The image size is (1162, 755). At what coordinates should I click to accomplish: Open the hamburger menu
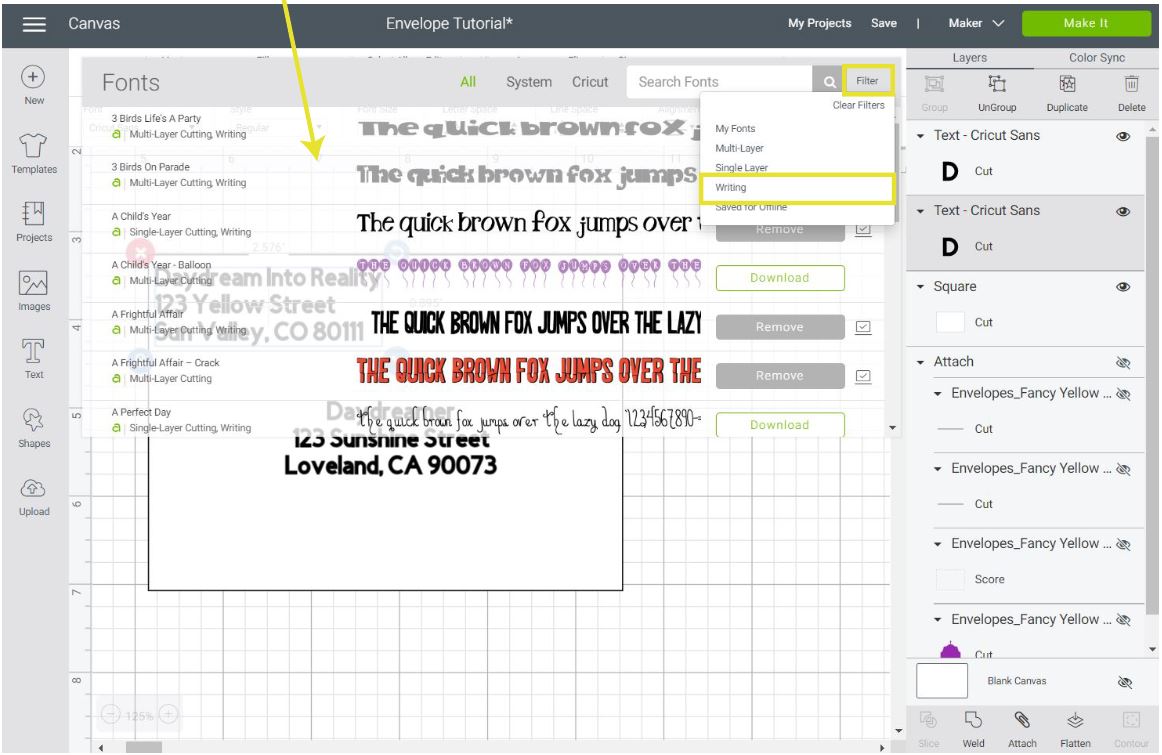34,24
